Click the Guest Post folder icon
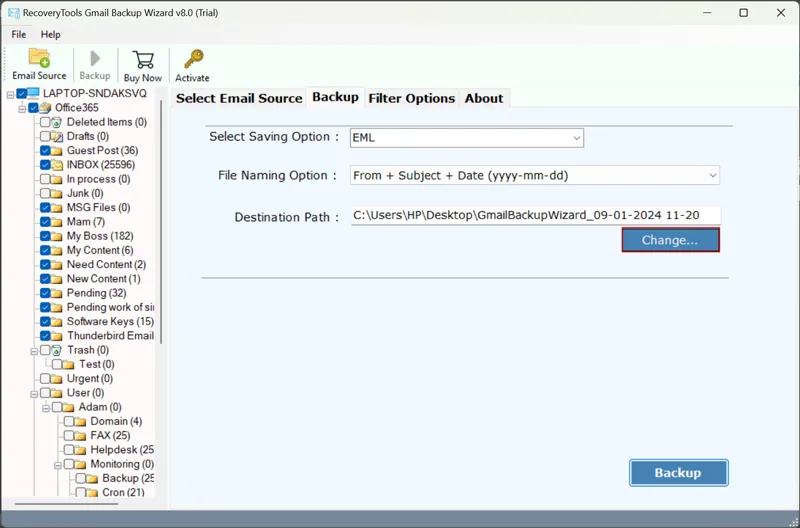This screenshot has height=528, width=800. [x=57, y=150]
